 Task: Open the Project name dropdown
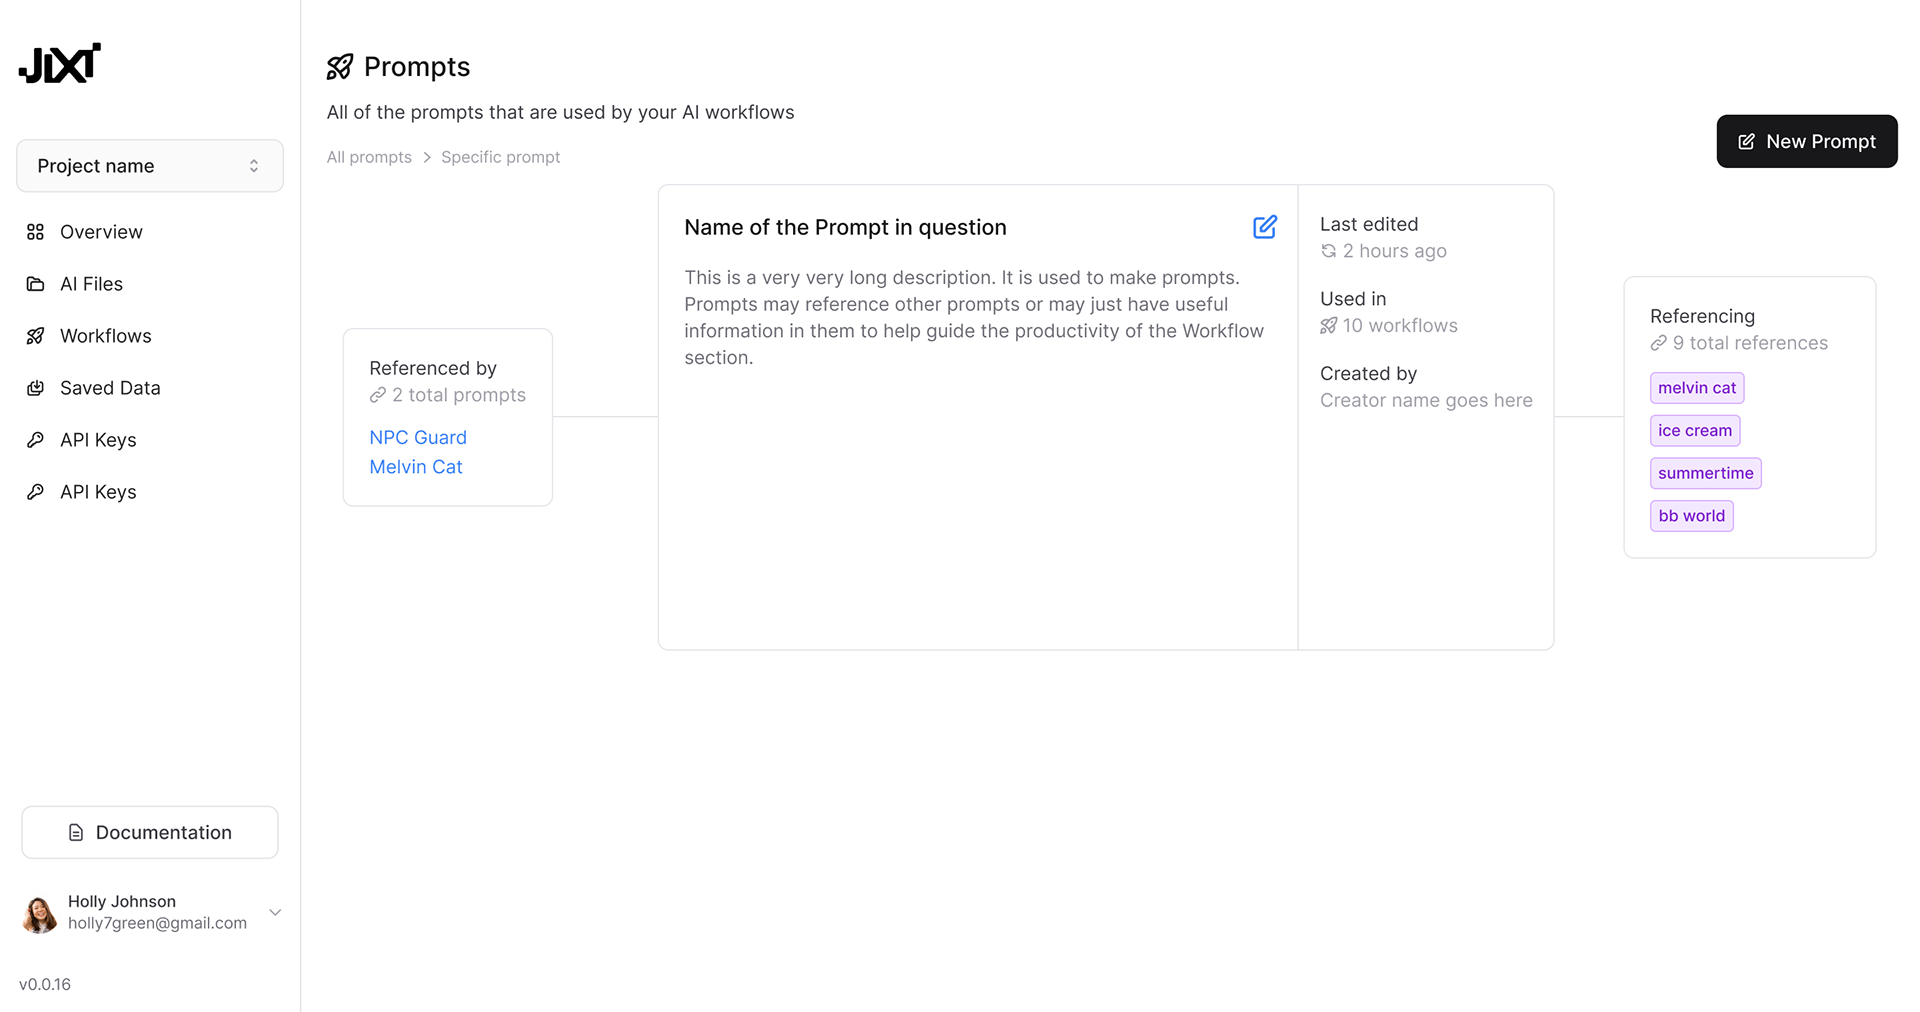[150, 166]
